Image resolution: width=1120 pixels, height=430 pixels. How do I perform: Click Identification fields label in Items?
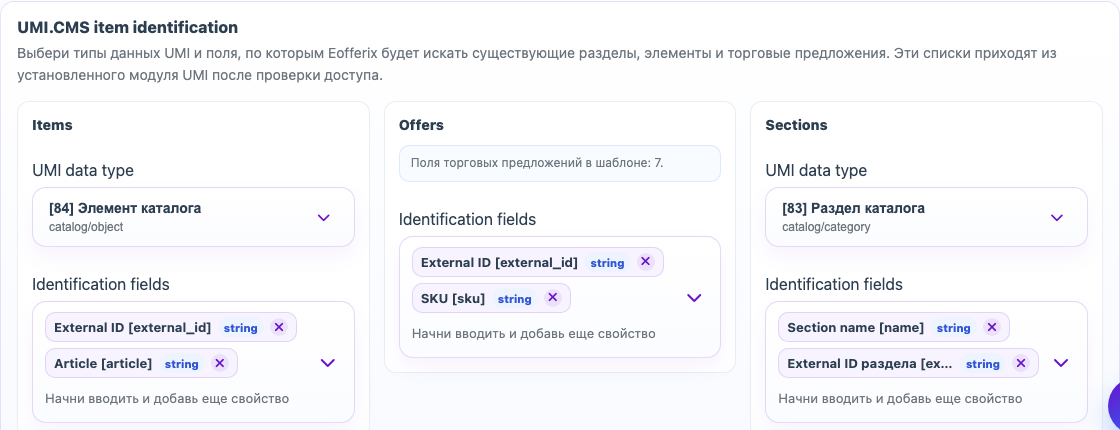point(101,284)
